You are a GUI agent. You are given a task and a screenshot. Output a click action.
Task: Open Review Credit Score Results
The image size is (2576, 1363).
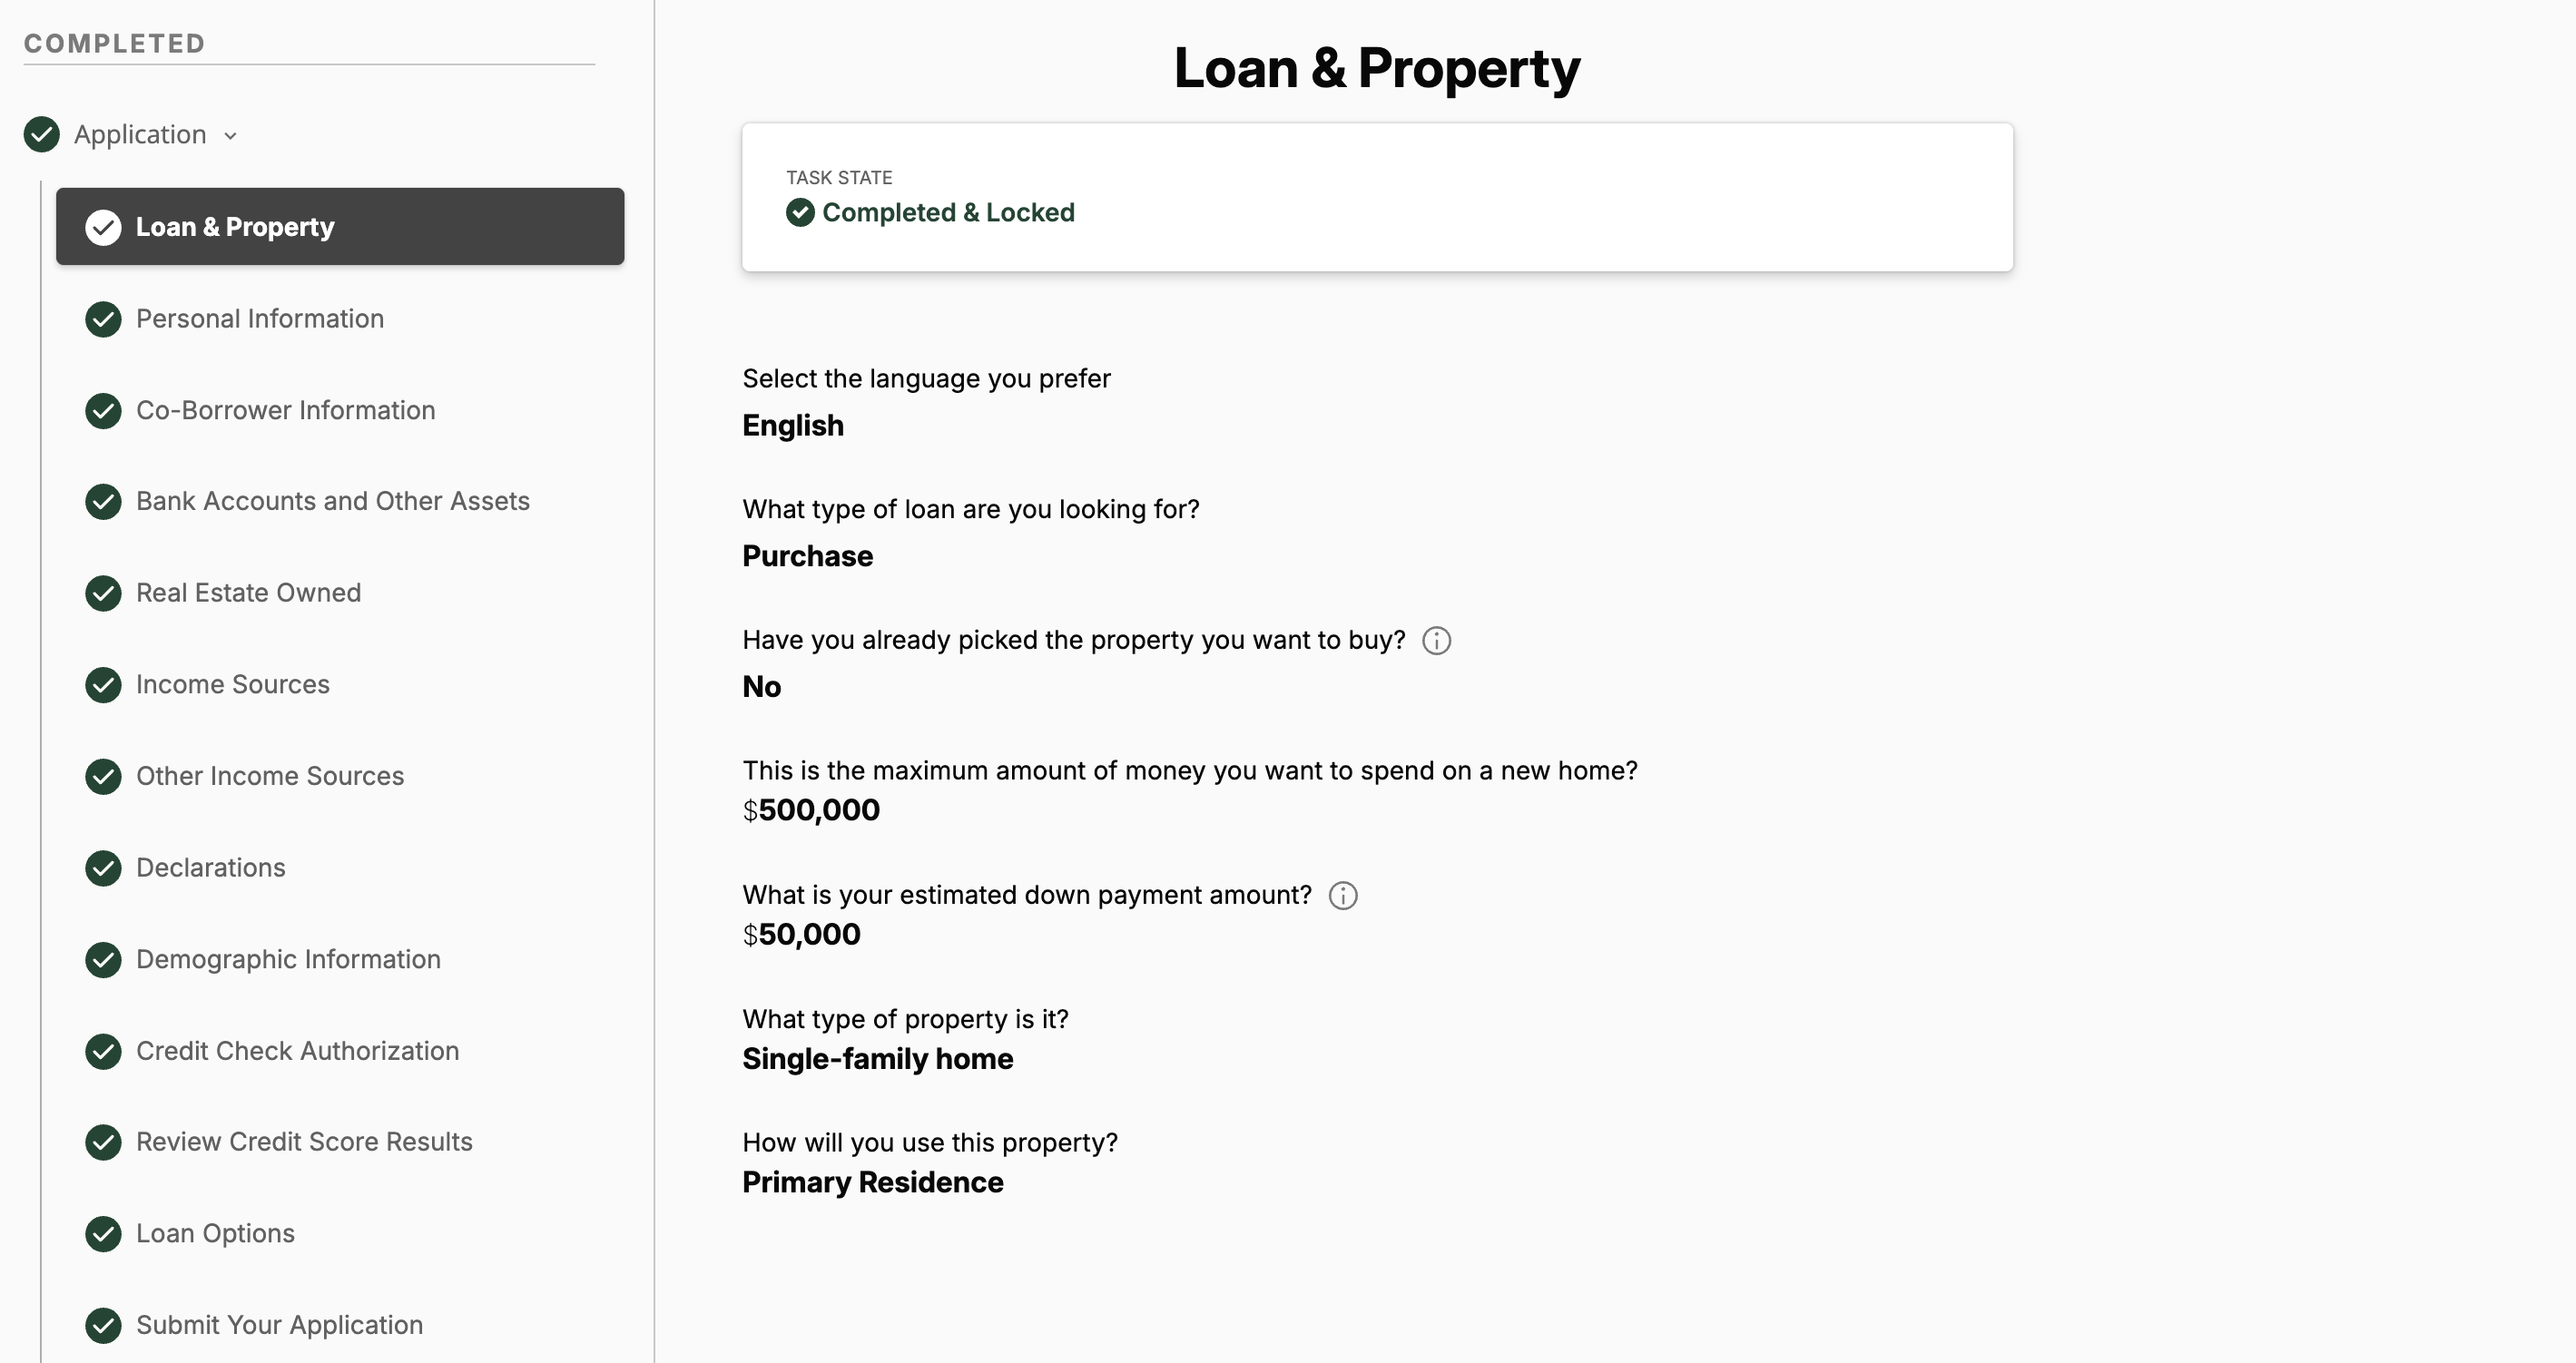[x=304, y=1142]
